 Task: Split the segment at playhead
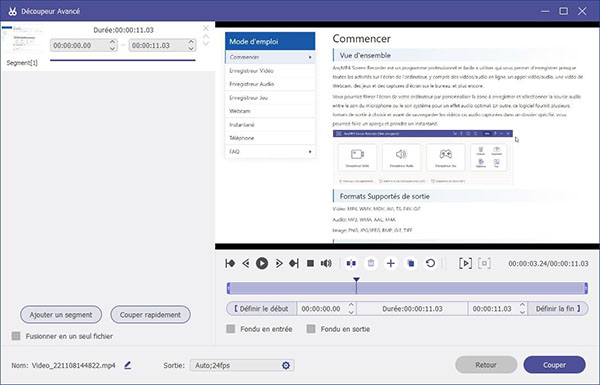click(351, 263)
